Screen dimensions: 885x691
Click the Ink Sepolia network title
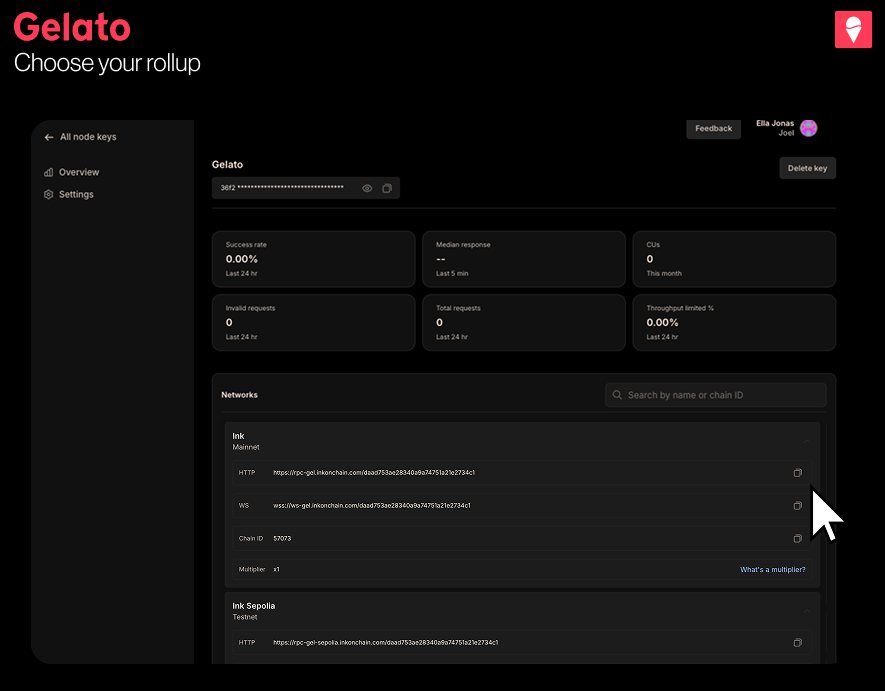click(254, 606)
